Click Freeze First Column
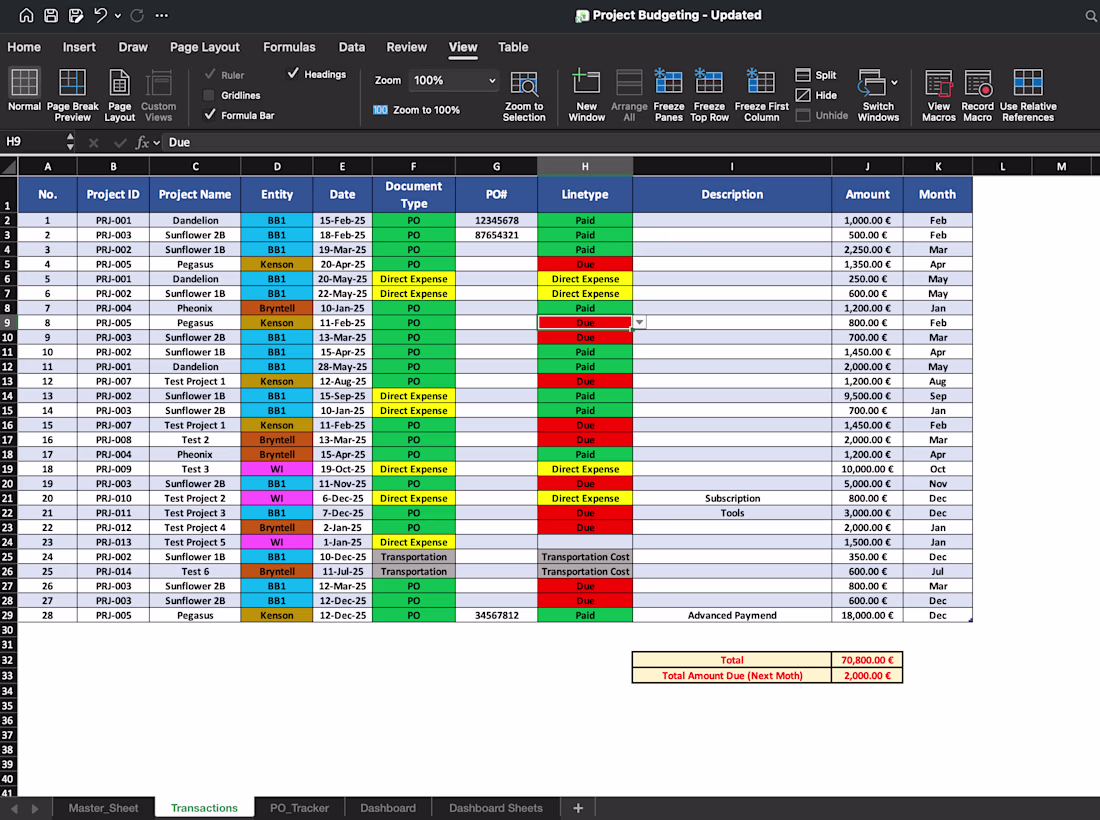1100x820 pixels. click(x=762, y=95)
